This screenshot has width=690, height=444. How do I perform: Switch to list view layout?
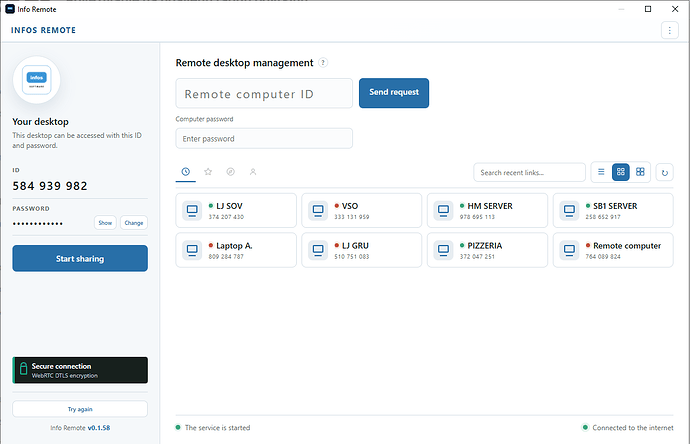coord(601,172)
